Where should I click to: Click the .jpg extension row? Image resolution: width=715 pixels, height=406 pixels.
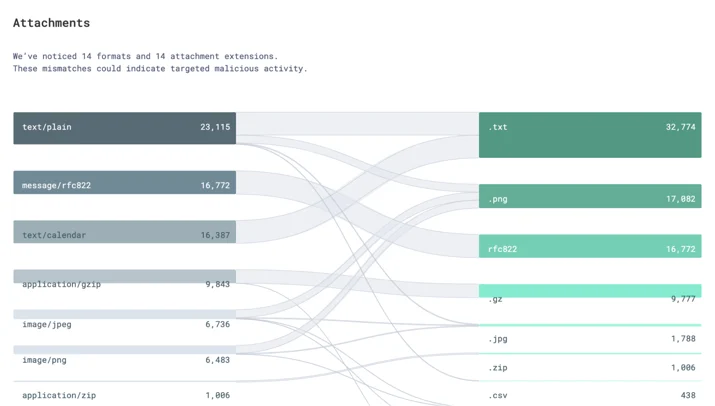point(590,334)
